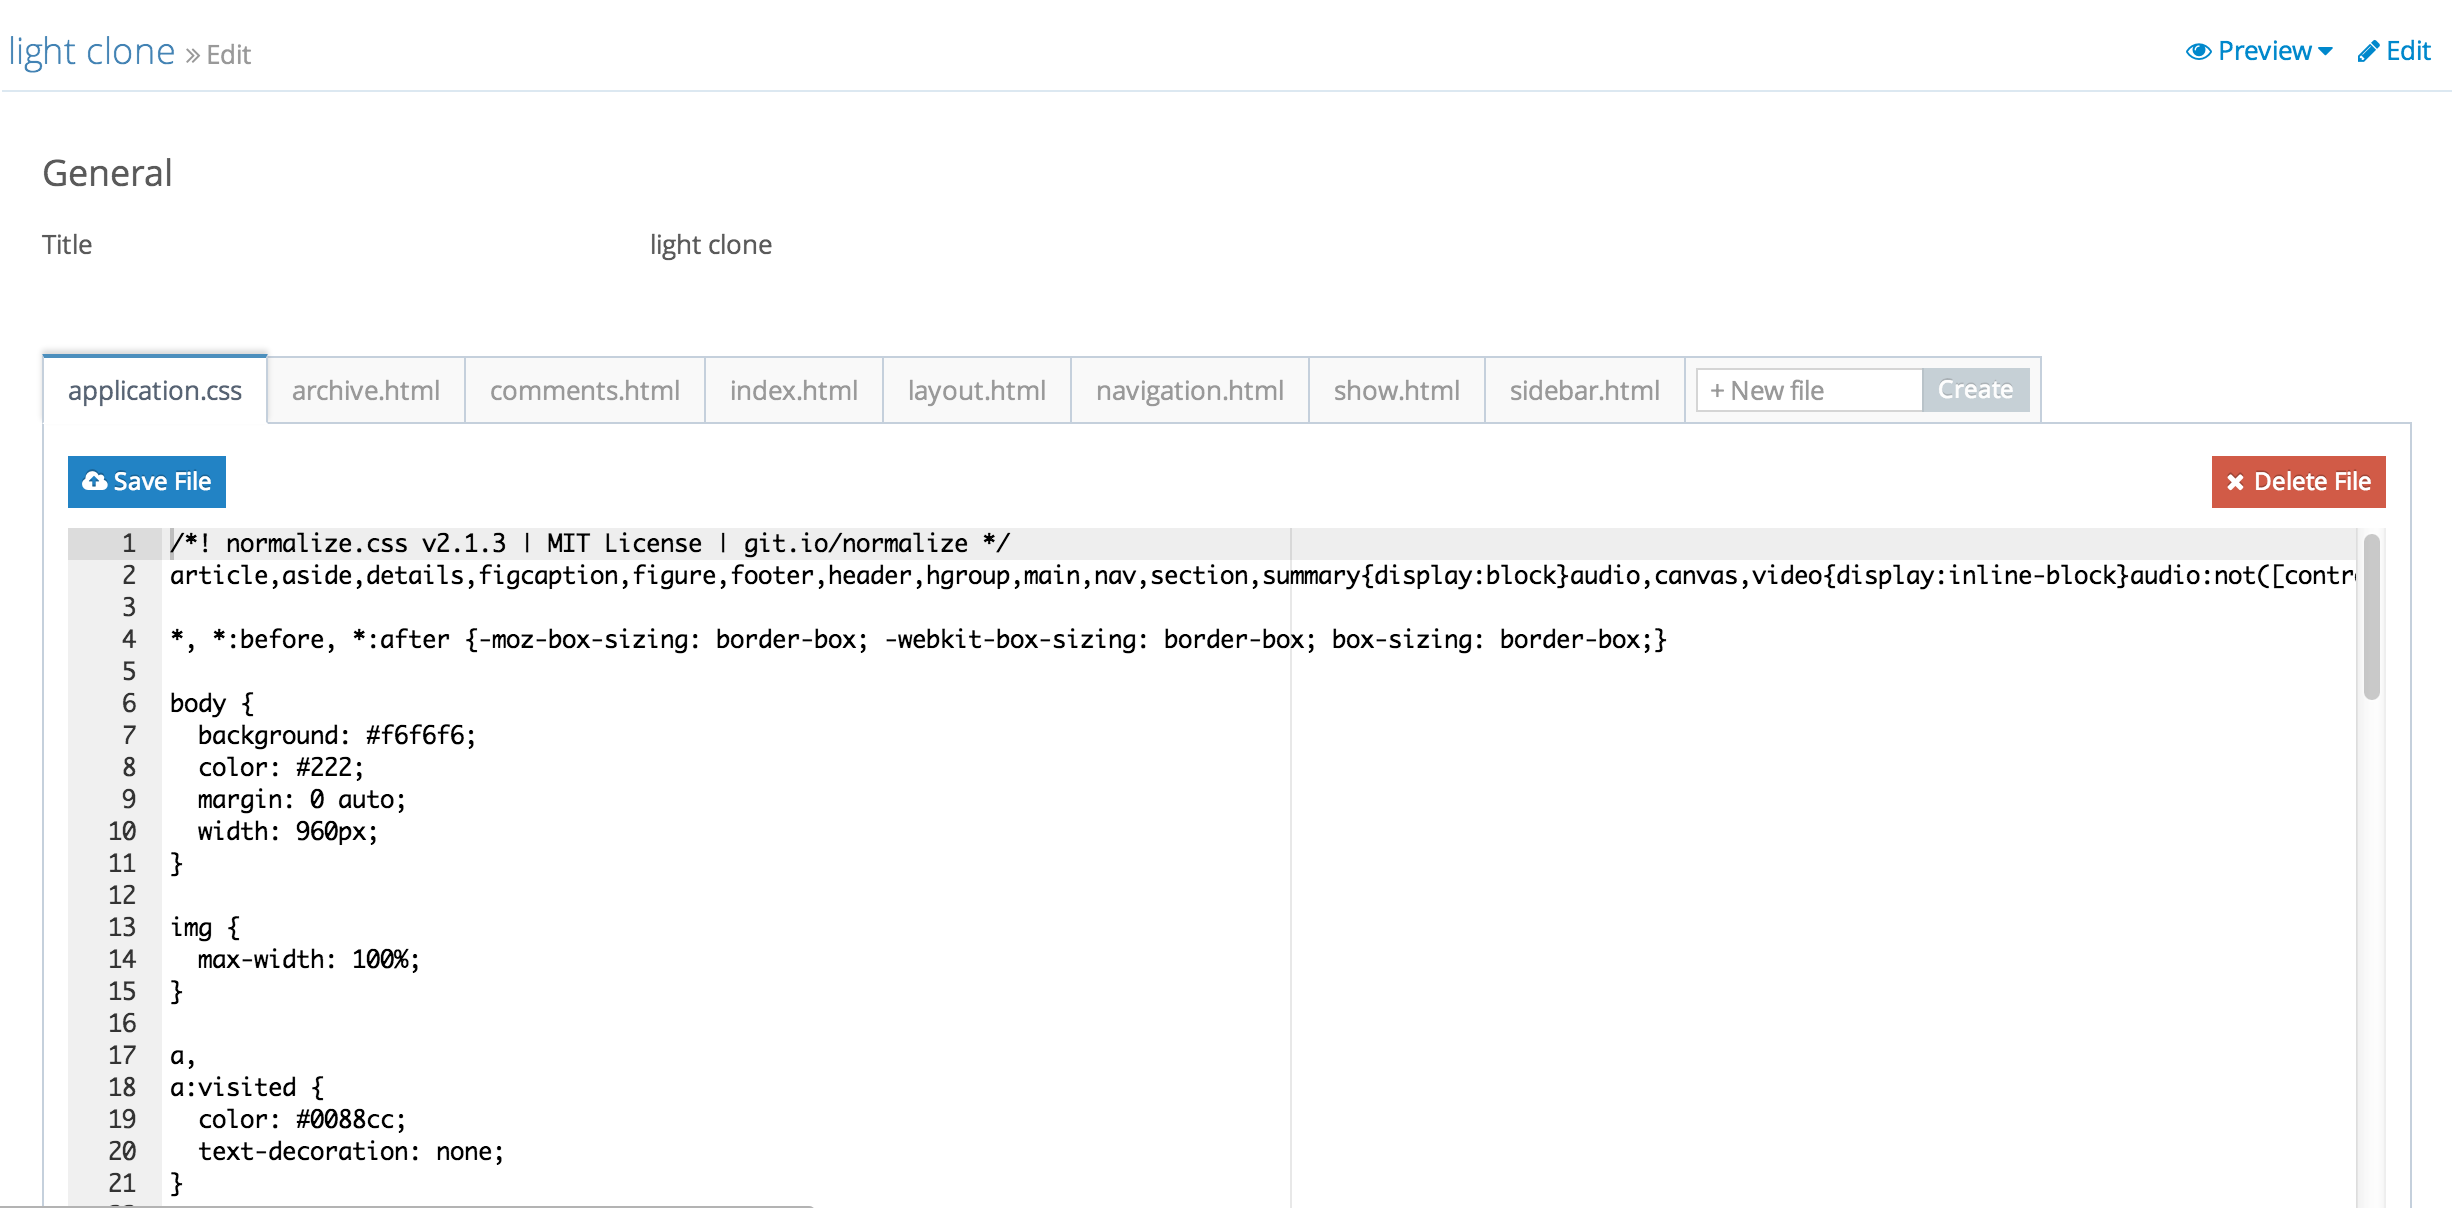Switch to the show.html tab
Image resolution: width=2464 pixels, height=1208 pixels.
tap(1397, 391)
